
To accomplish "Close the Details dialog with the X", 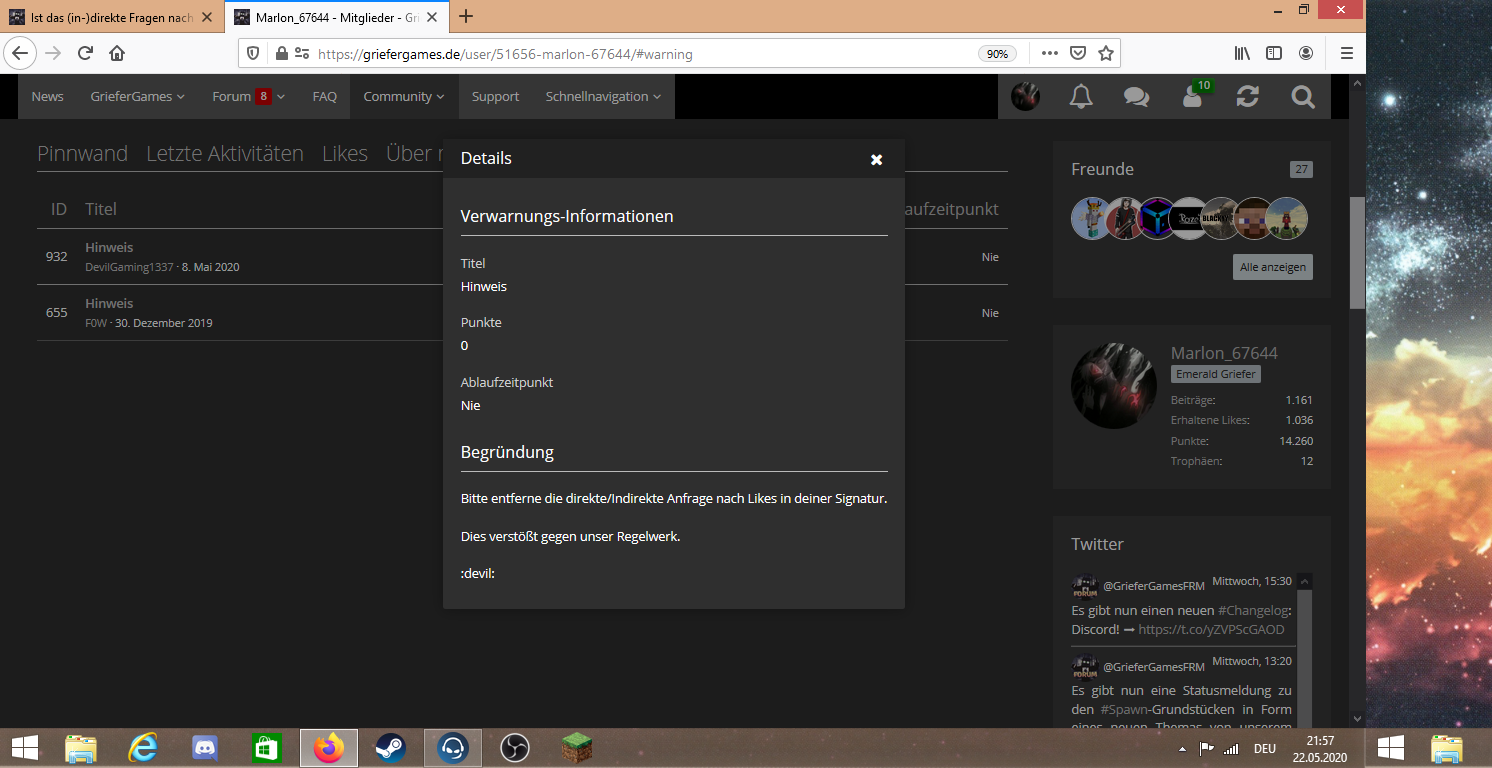I will coord(876,159).
